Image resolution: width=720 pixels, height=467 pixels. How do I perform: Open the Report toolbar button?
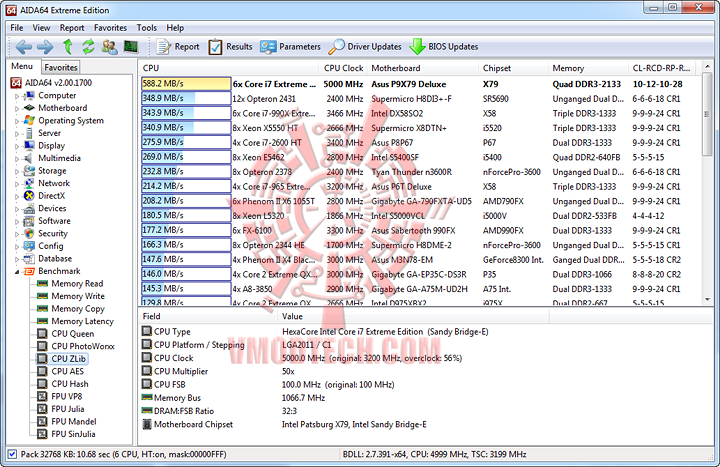click(178, 47)
